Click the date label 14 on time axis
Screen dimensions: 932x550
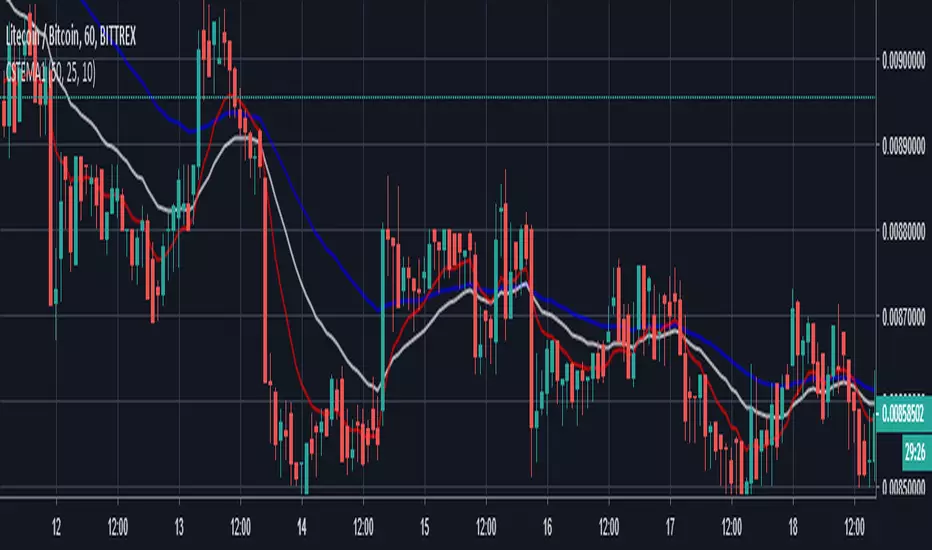tap(302, 527)
